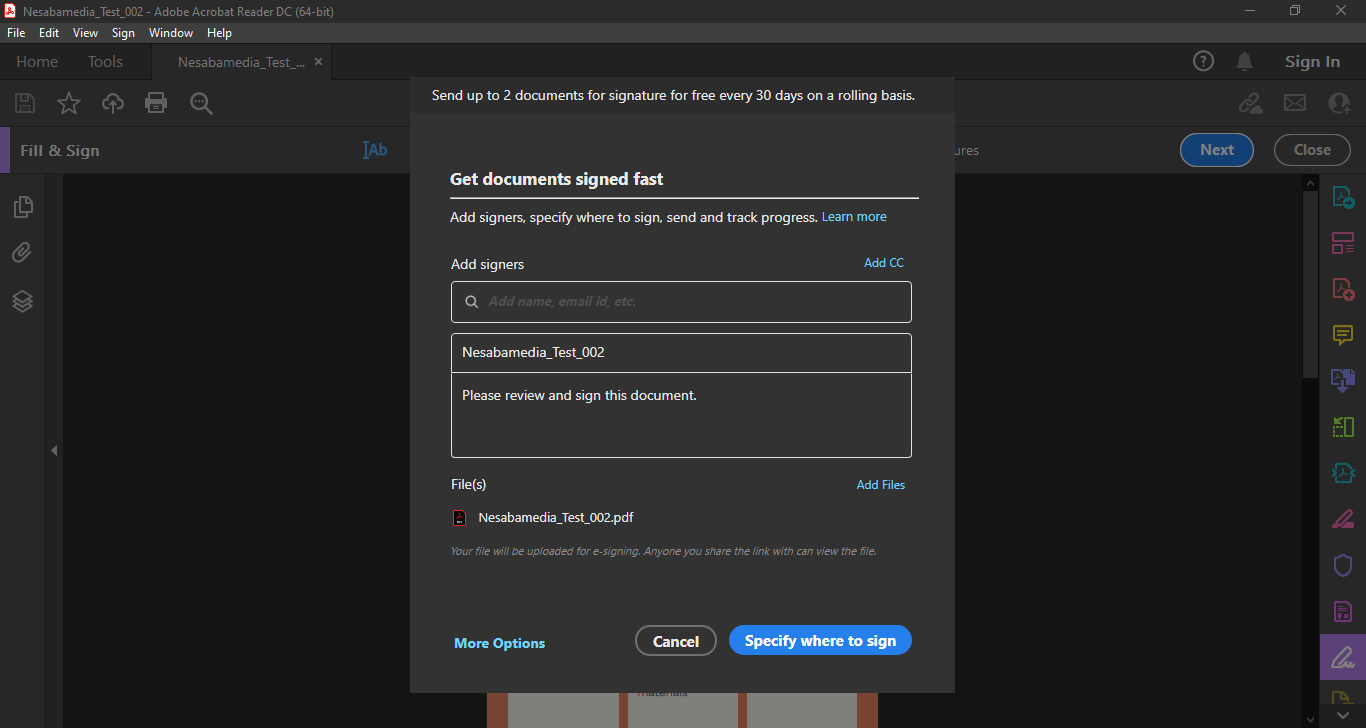
Task: Cancel the signature request dialog
Action: [676, 641]
